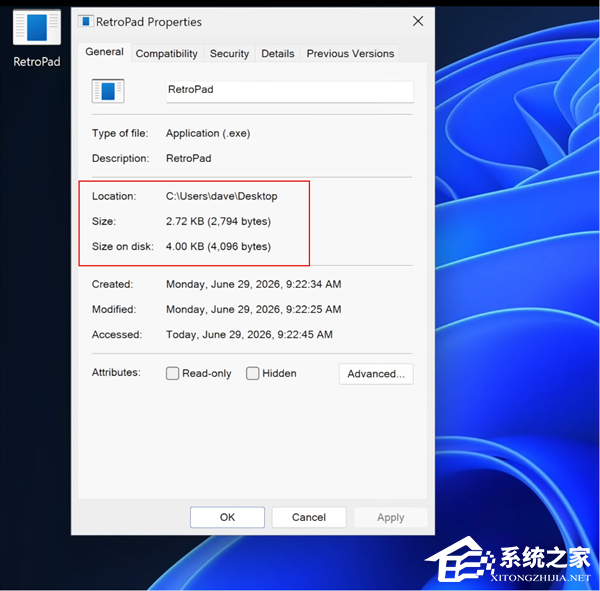Click the Application (.exe) file type text
The width and height of the screenshot is (600, 591).
click(208, 133)
